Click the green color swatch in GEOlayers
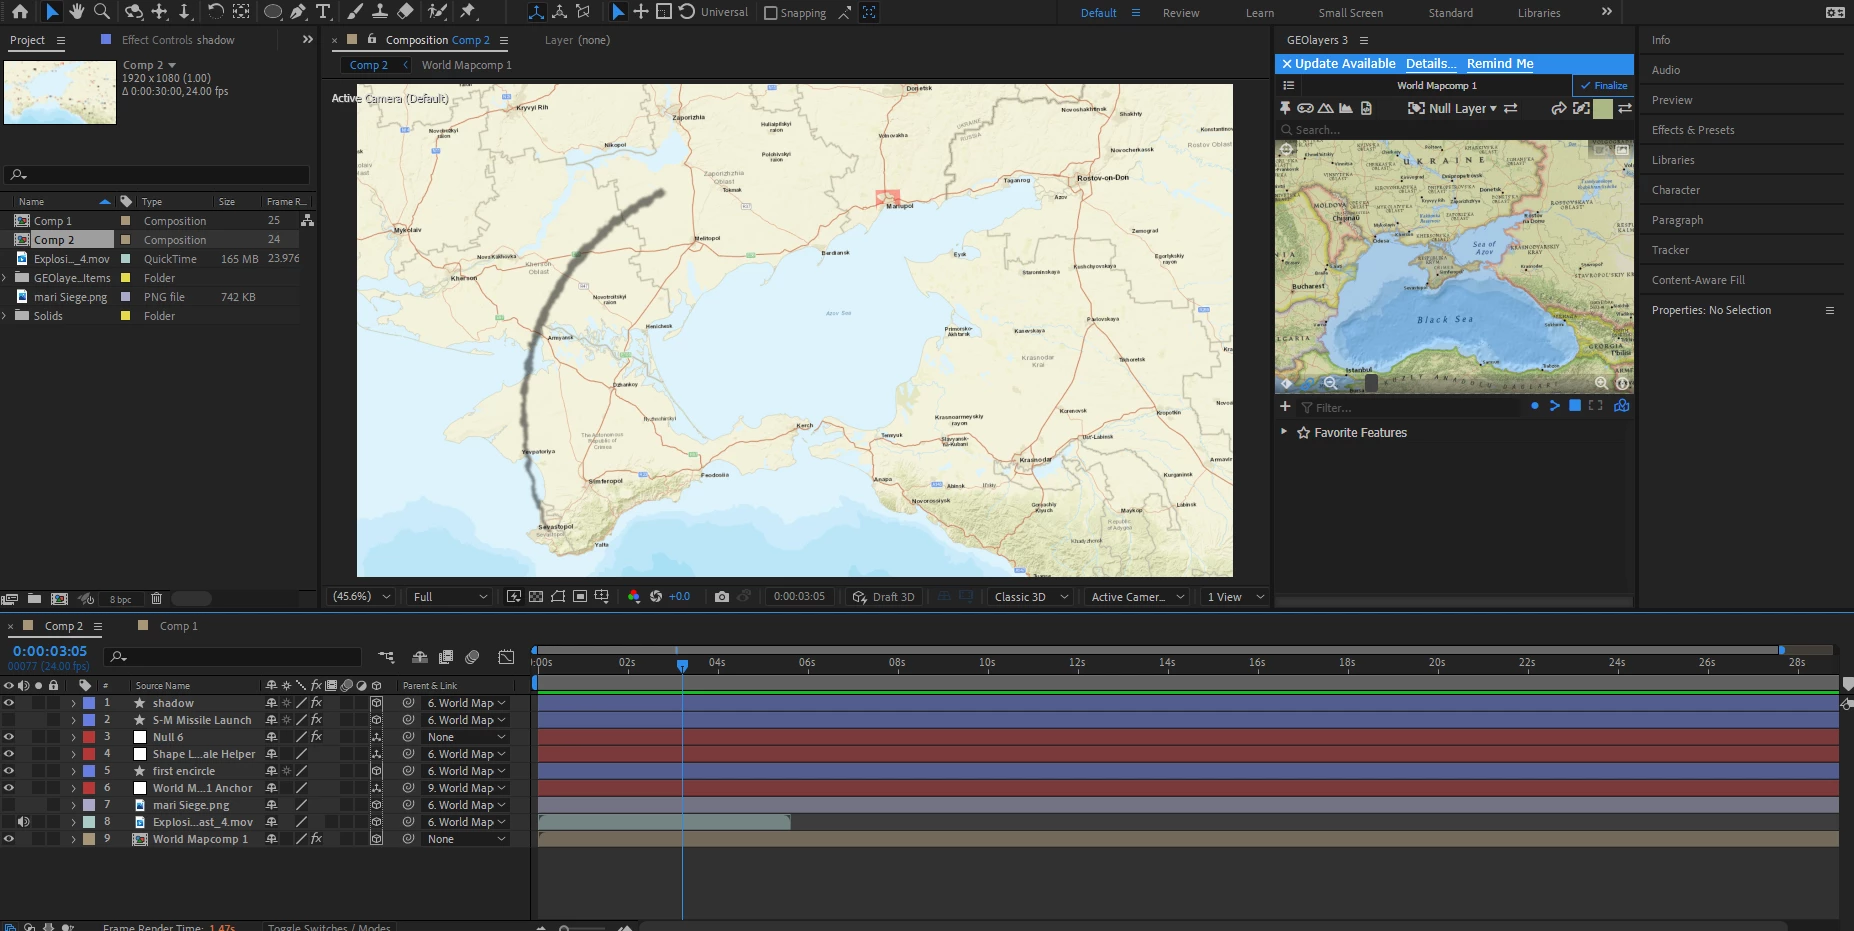This screenshot has width=1854, height=931. point(1602,108)
